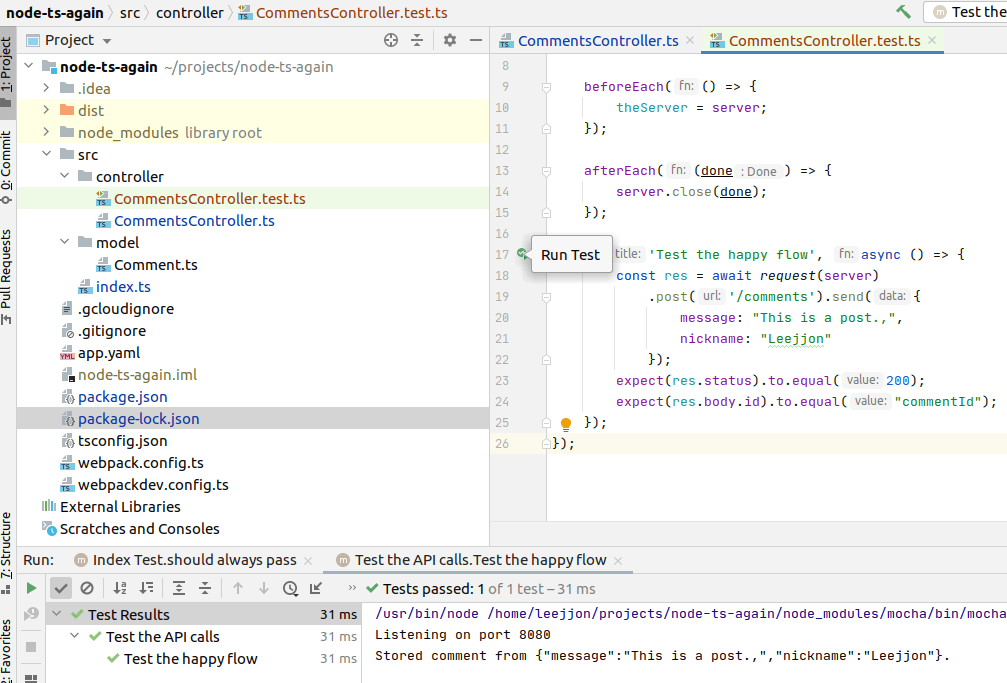
Task: Click the controller breadcrumb in navigation bar
Action: pyautogui.click(x=189, y=12)
